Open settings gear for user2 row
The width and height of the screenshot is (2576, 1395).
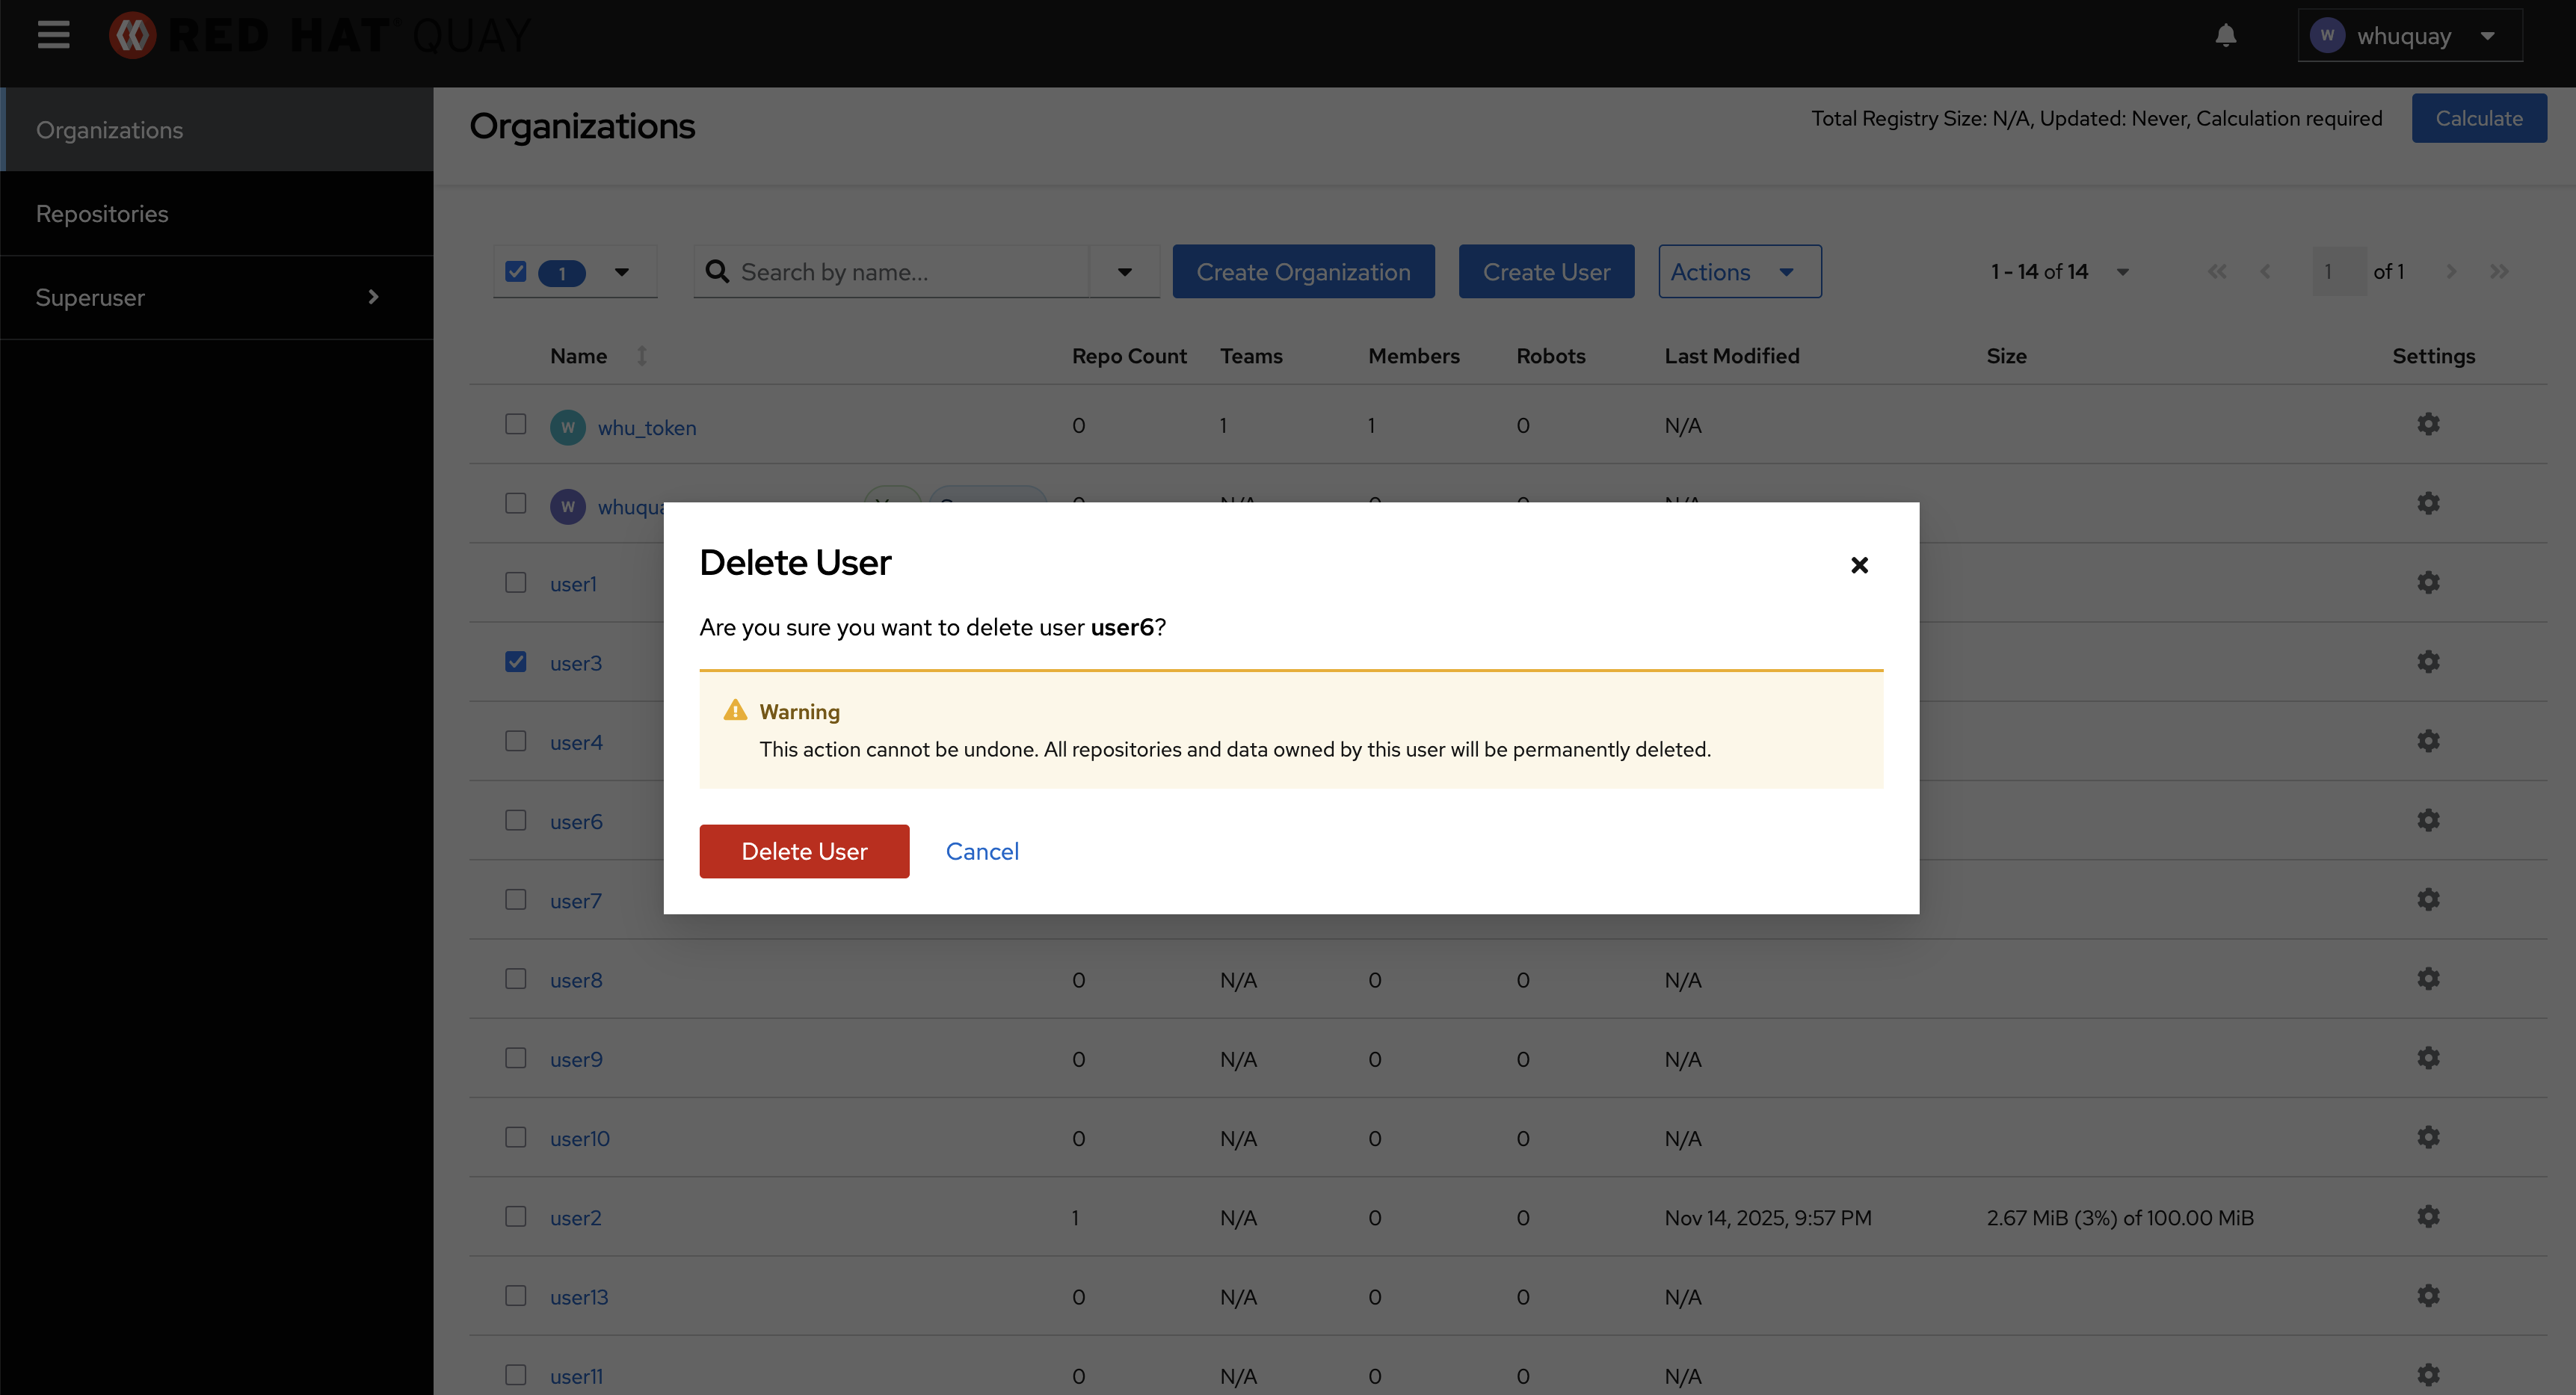pos(2428,1217)
